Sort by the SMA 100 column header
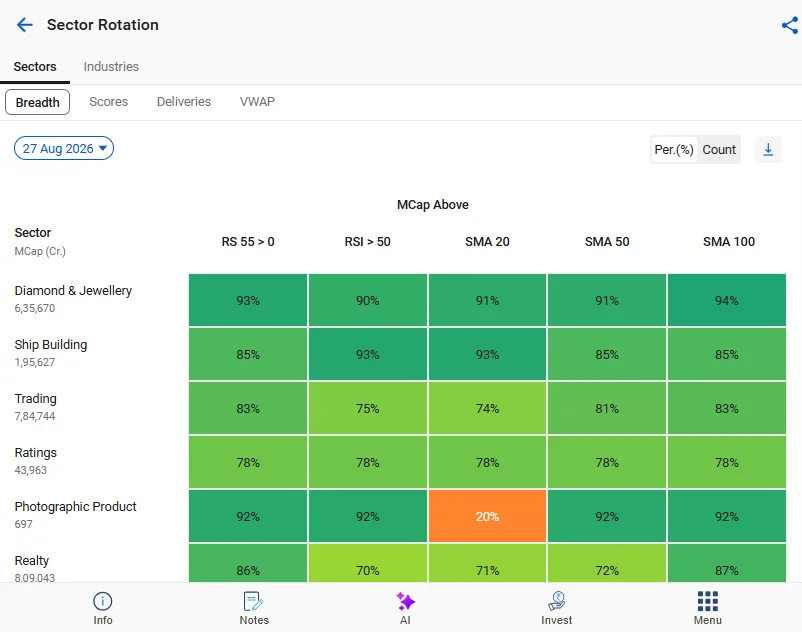This screenshot has width=802, height=632. 728,241
